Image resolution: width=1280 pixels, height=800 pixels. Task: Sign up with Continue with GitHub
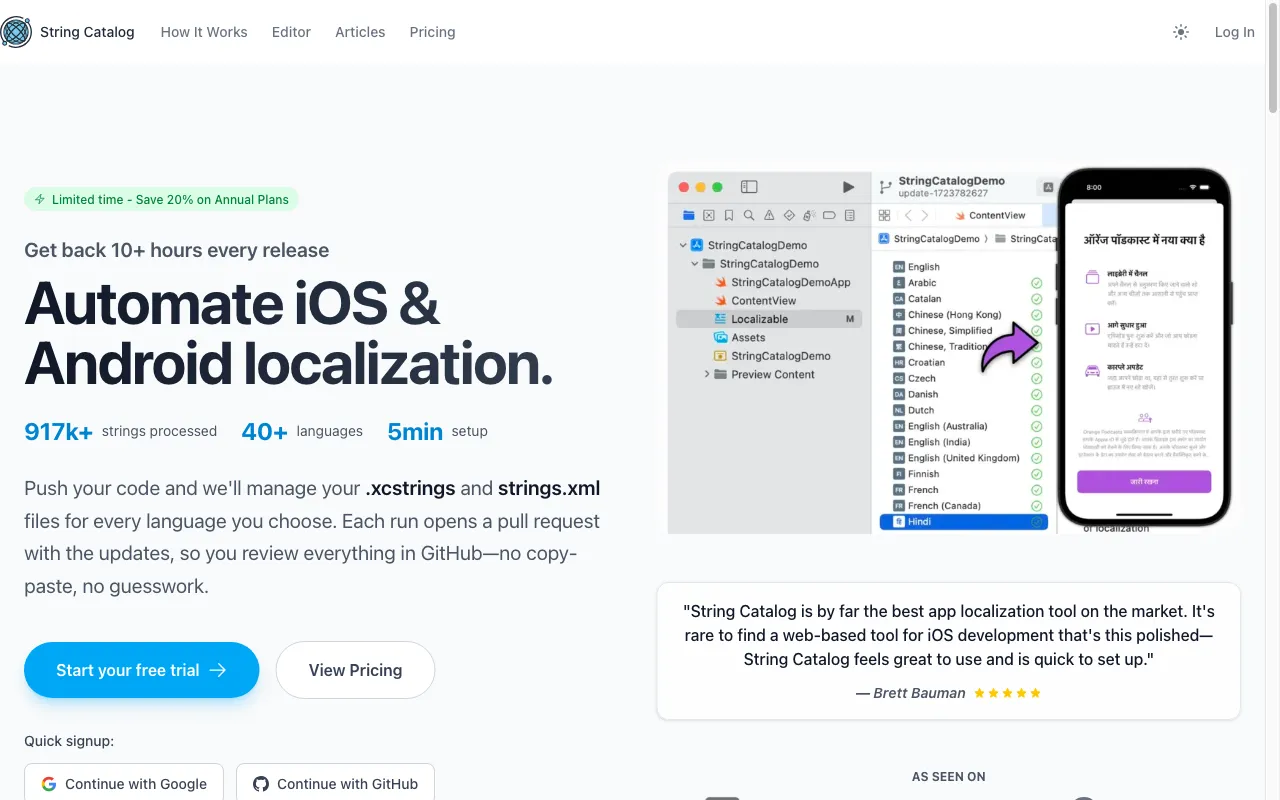tap(335, 784)
